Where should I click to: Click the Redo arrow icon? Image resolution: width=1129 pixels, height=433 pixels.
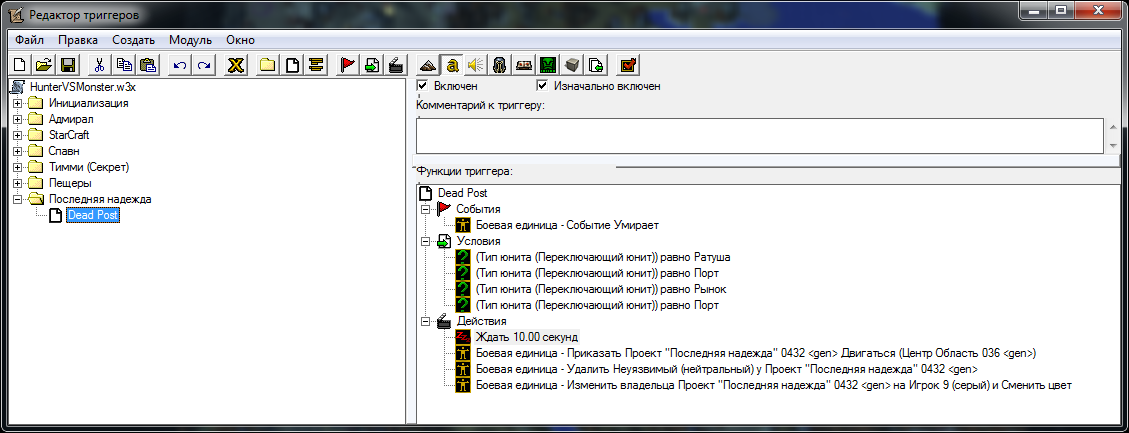click(204, 66)
